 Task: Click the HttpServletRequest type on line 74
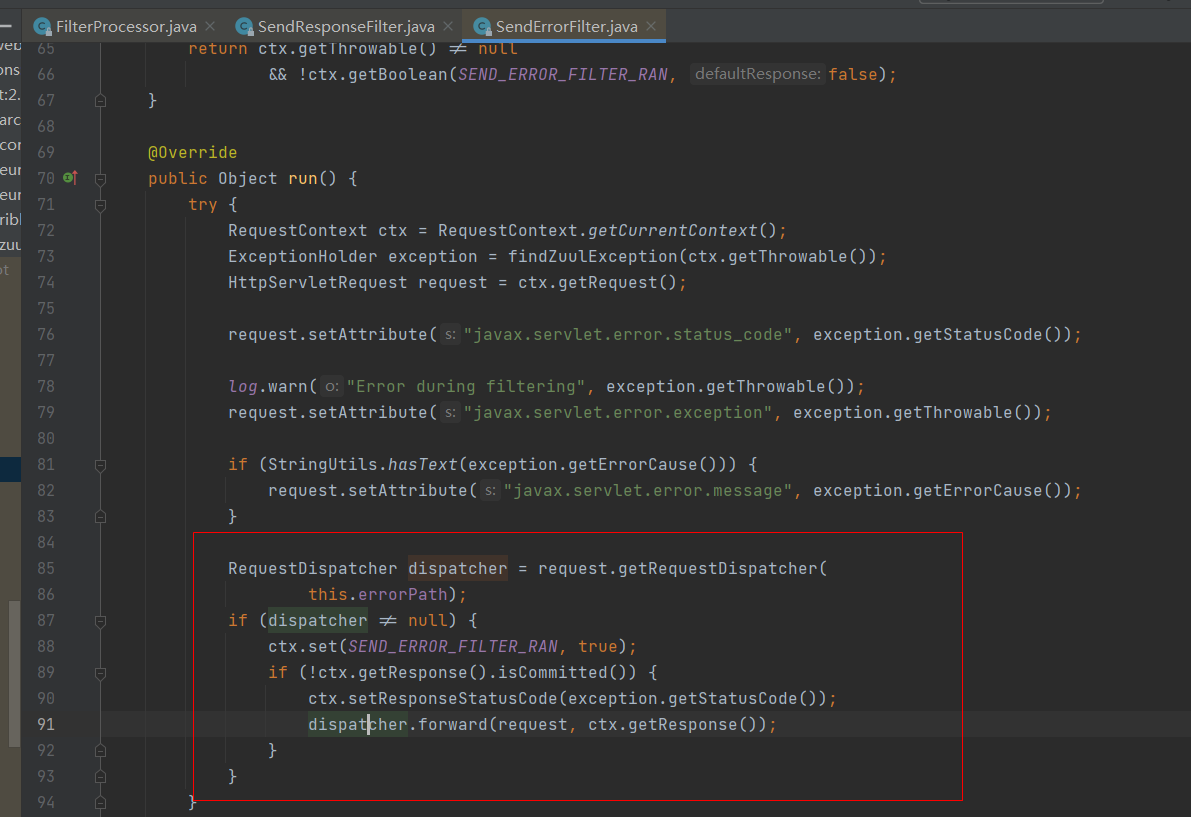(317, 282)
